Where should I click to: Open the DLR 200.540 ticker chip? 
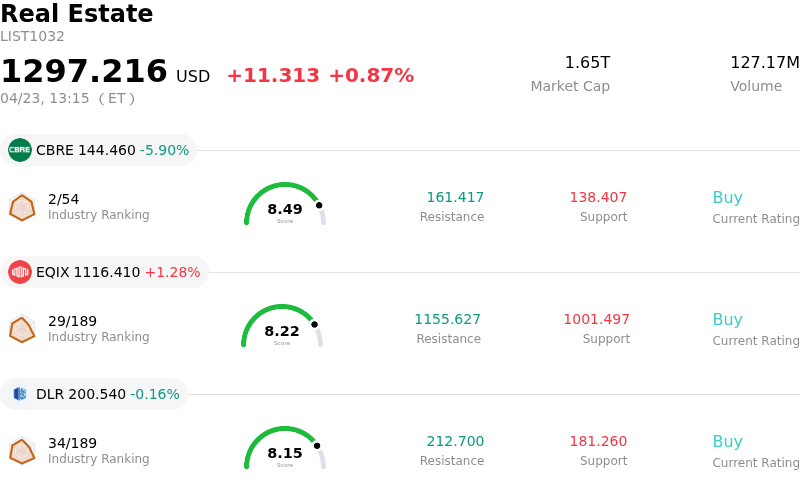click(95, 394)
